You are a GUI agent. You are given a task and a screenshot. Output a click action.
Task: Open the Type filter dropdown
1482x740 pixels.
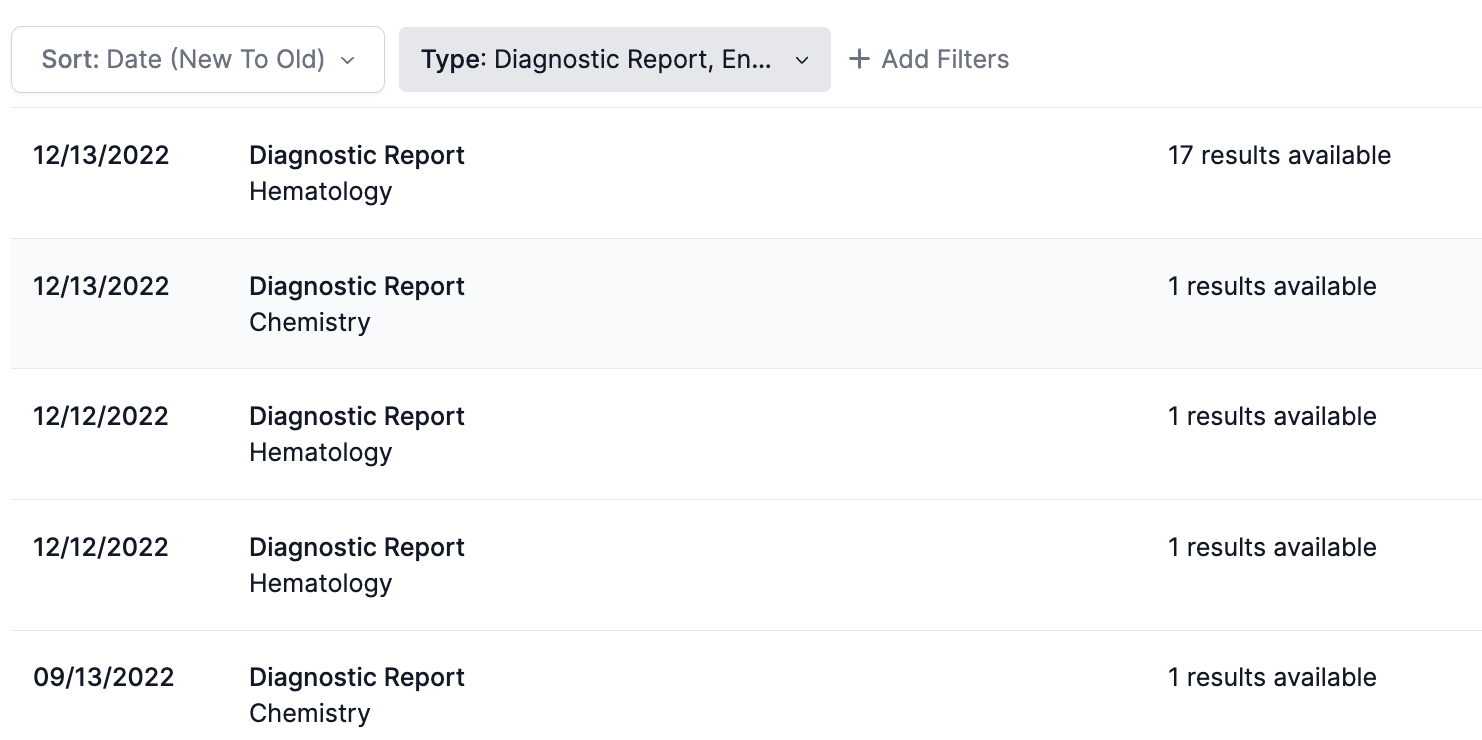pos(613,59)
